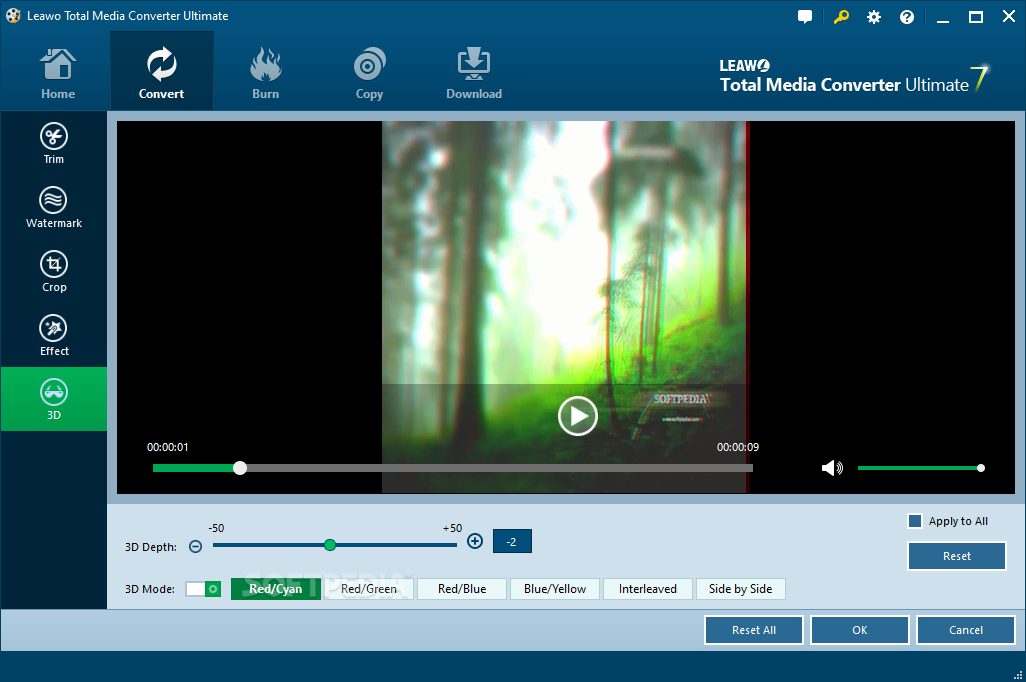
Task: Open the Copy disc module
Action: pos(369,73)
